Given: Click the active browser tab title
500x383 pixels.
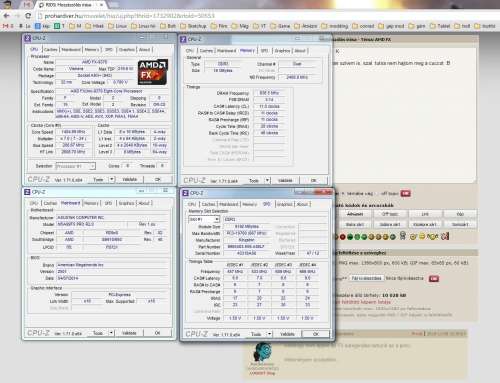Looking at the screenshot, I should pos(69,5).
